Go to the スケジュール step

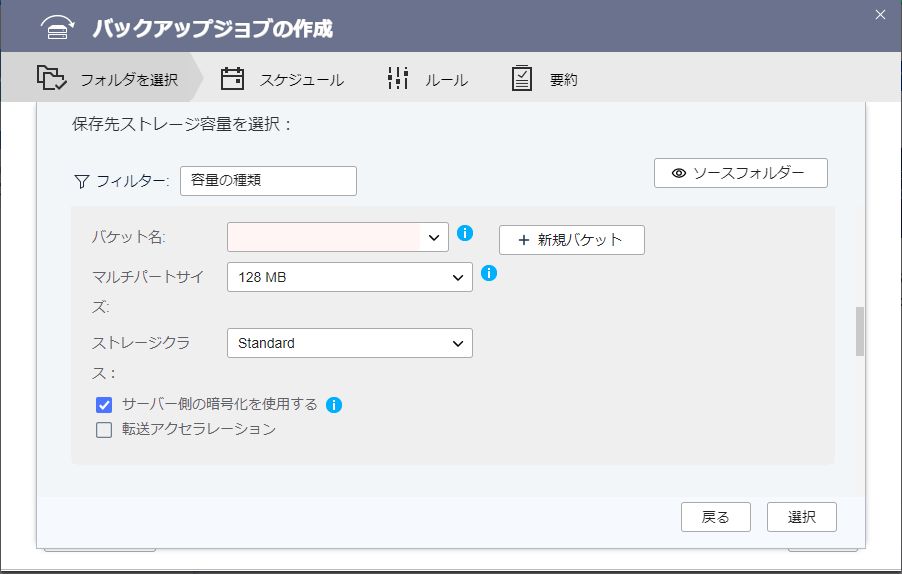coord(282,78)
